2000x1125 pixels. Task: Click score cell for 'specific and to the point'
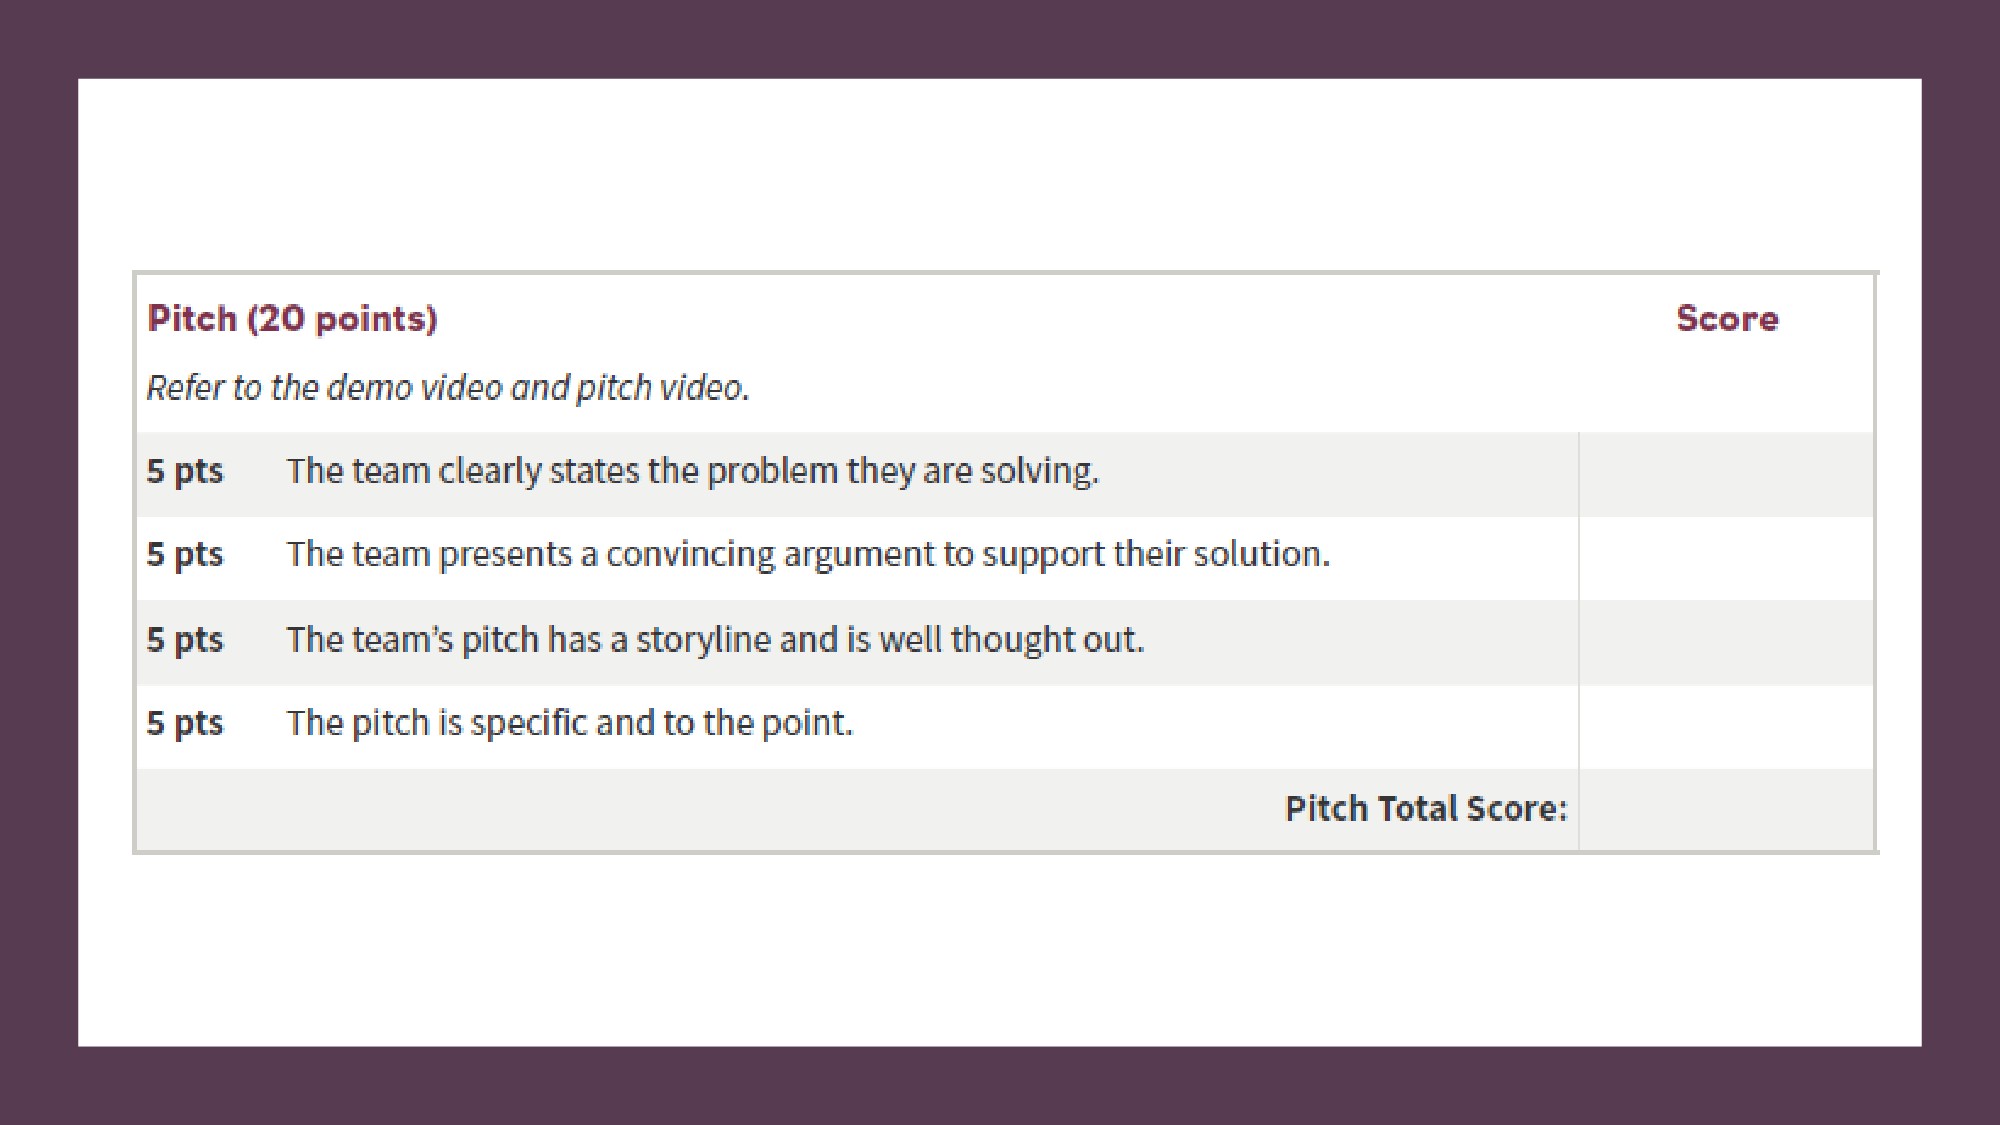coord(1726,726)
